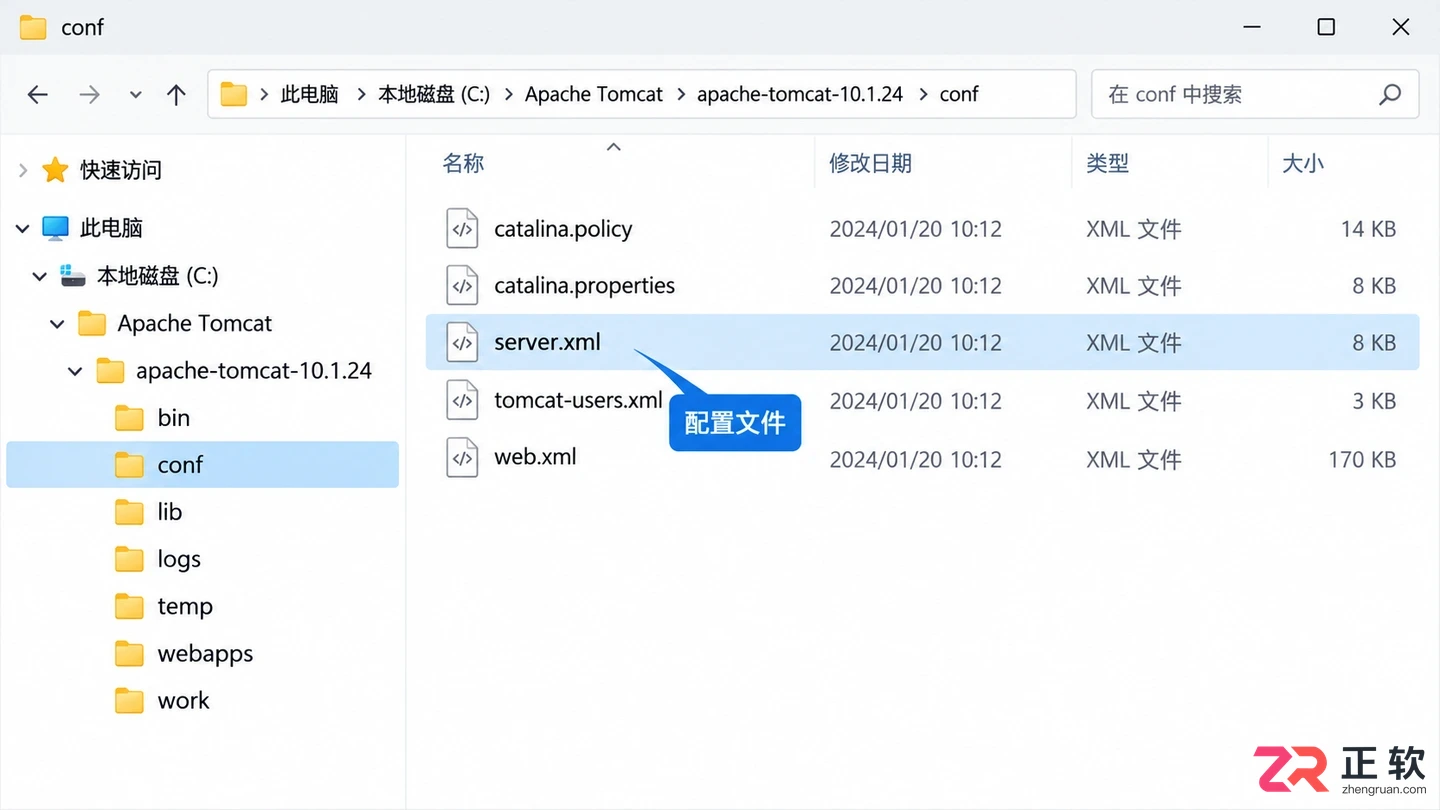1440x810 pixels.
Task: Select the conf folder in tree
Action: click(202, 465)
